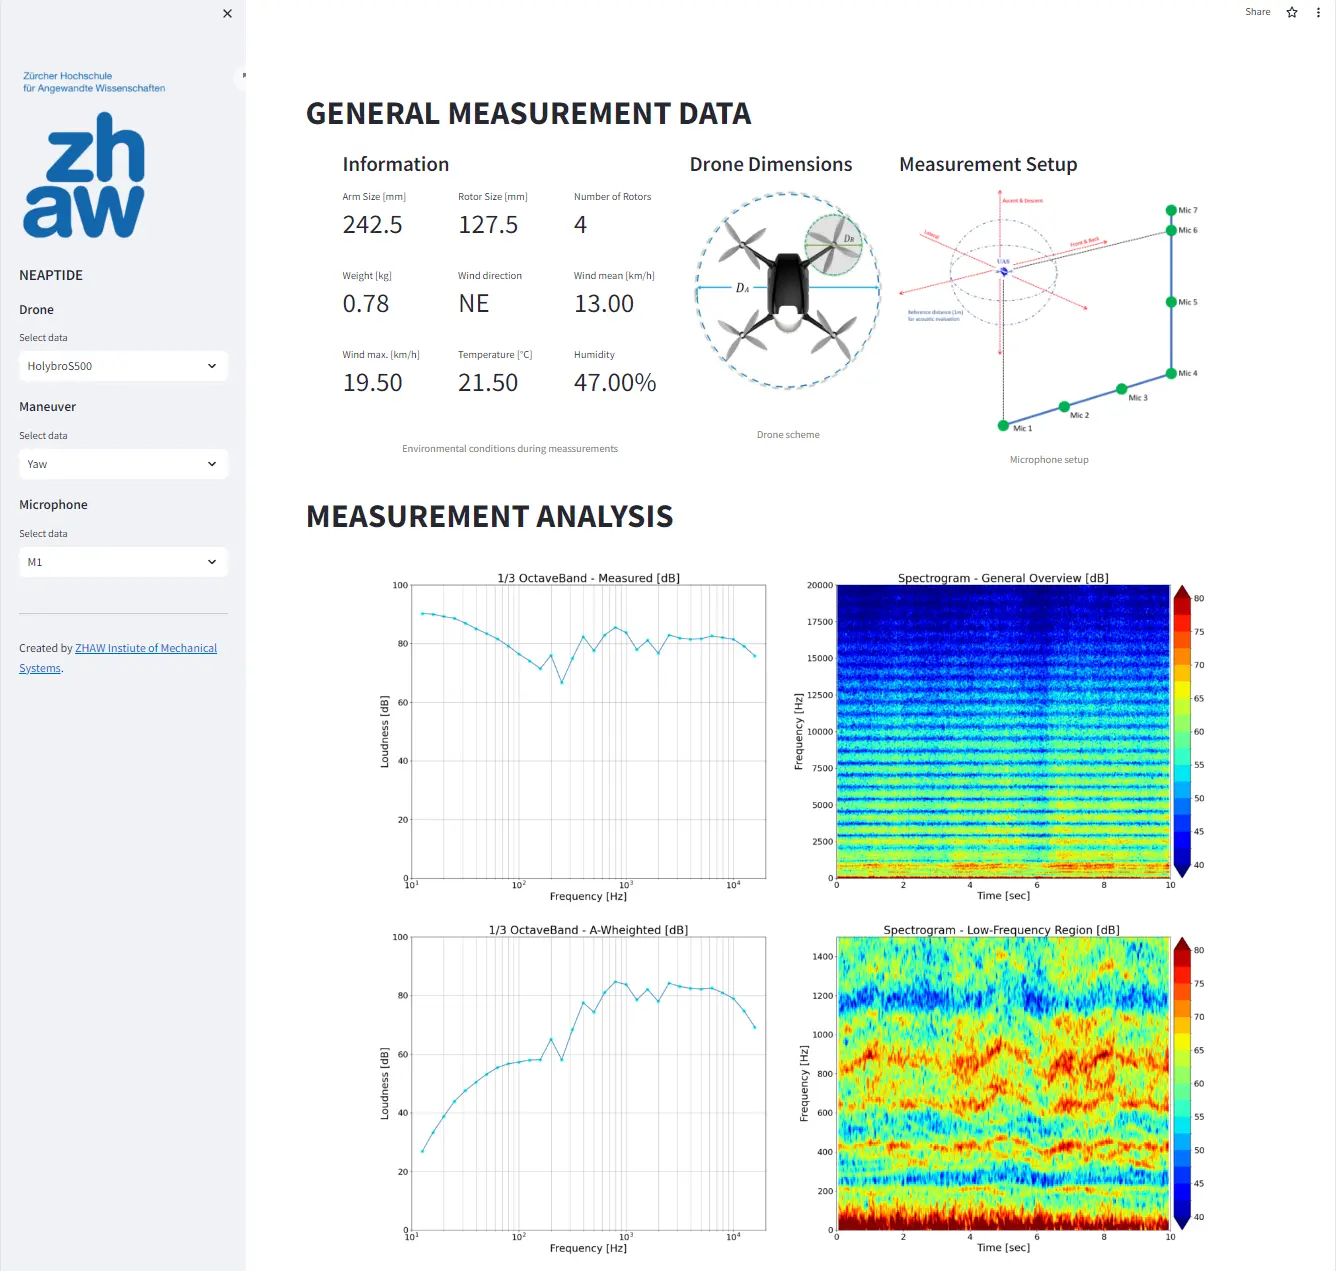Image resolution: width=1336 pixels, height=1271 pixels.
Task: Click the Wind mean value 13.00
Action: [x=604, y=304]
